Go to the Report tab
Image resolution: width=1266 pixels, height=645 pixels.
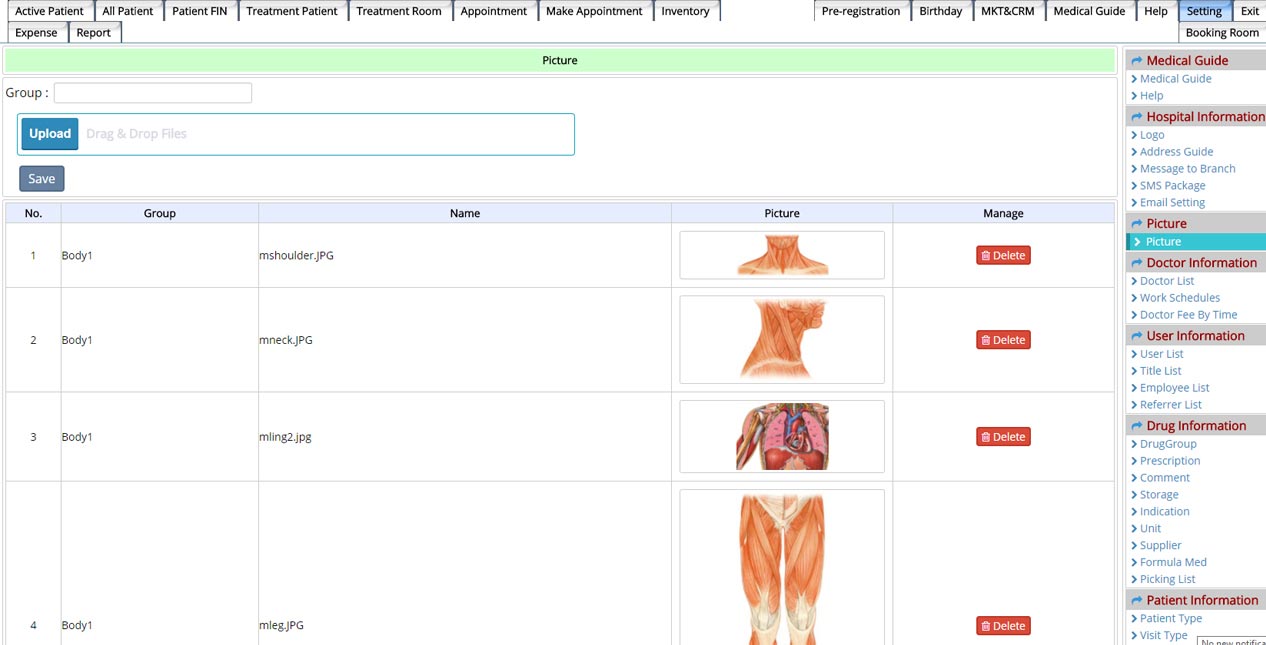coord(94,32)
